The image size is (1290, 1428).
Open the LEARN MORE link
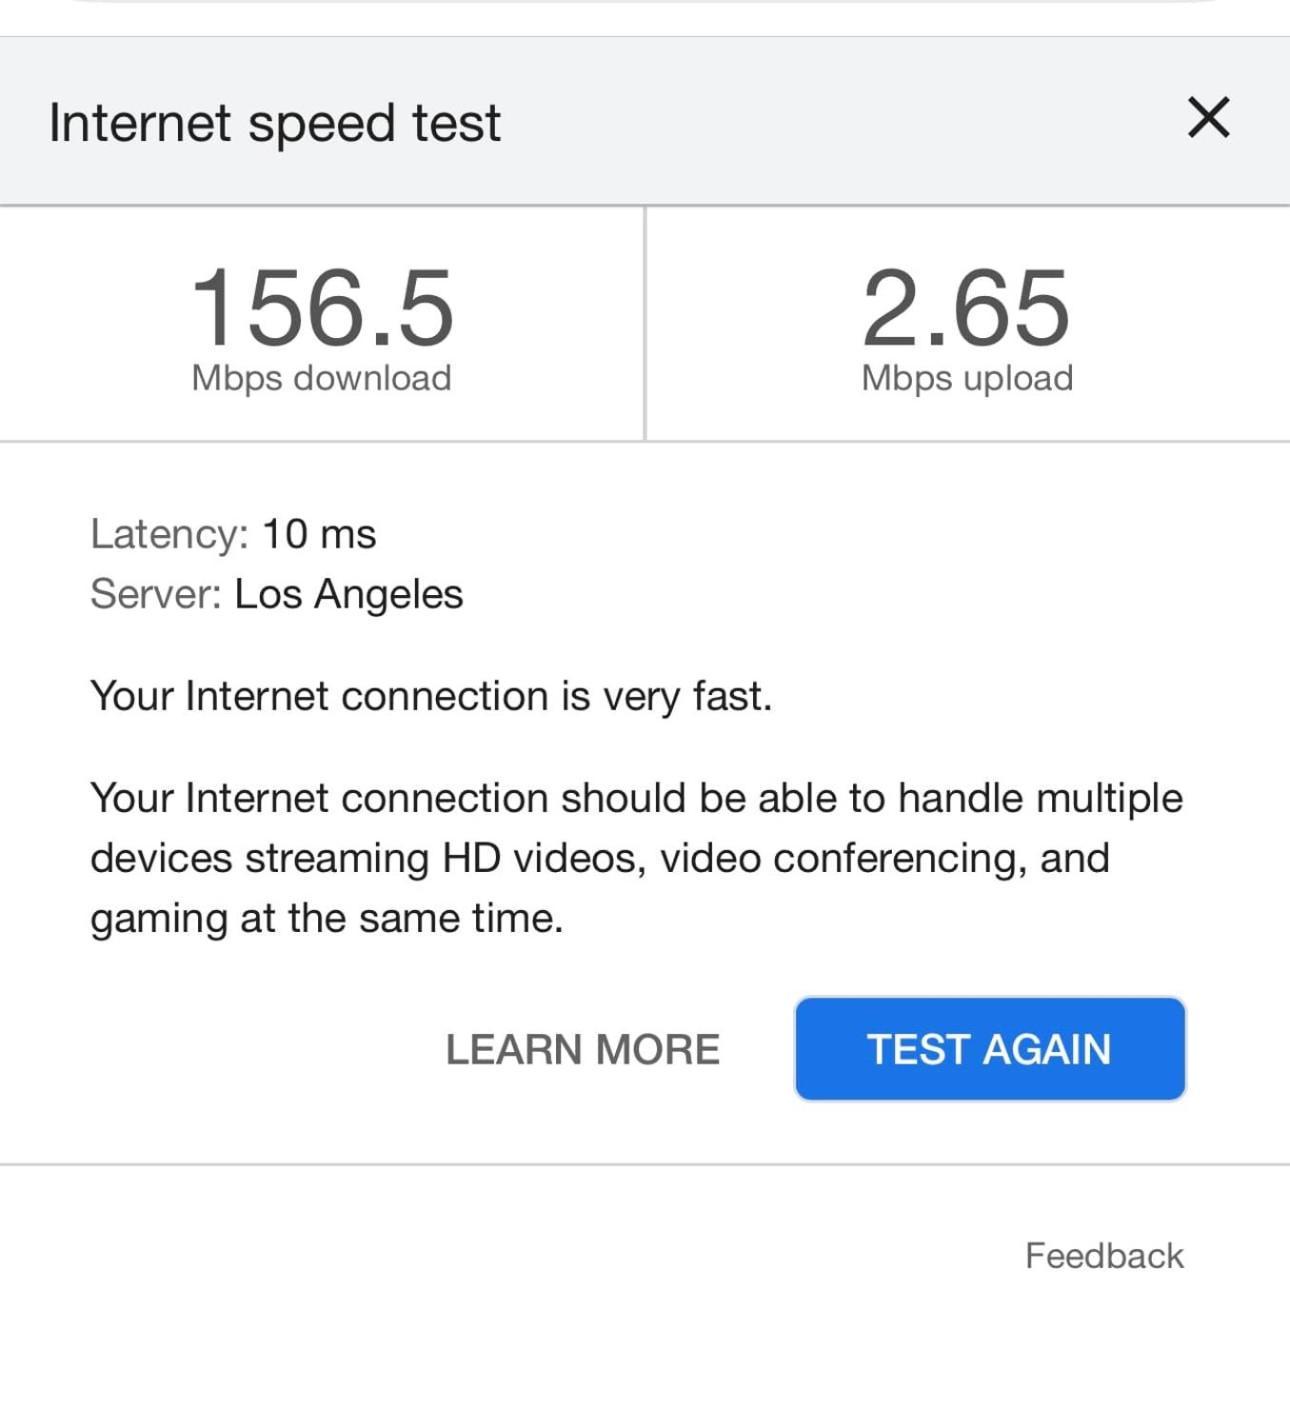click(x=582, y=1050)
